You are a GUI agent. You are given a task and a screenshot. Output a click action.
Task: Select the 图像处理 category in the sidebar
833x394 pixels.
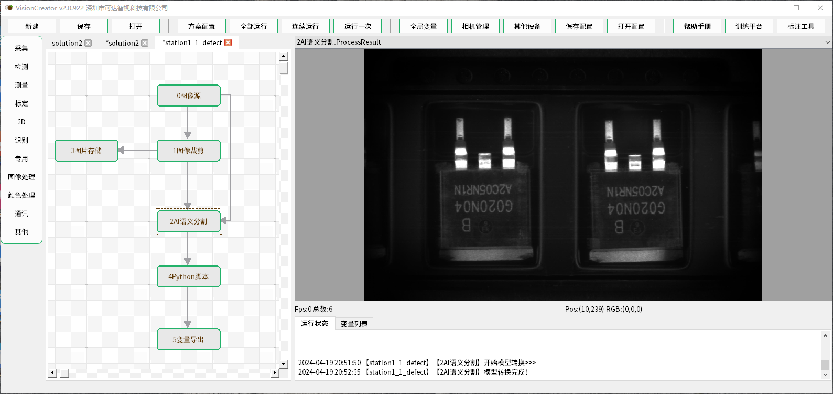(21, 177)
